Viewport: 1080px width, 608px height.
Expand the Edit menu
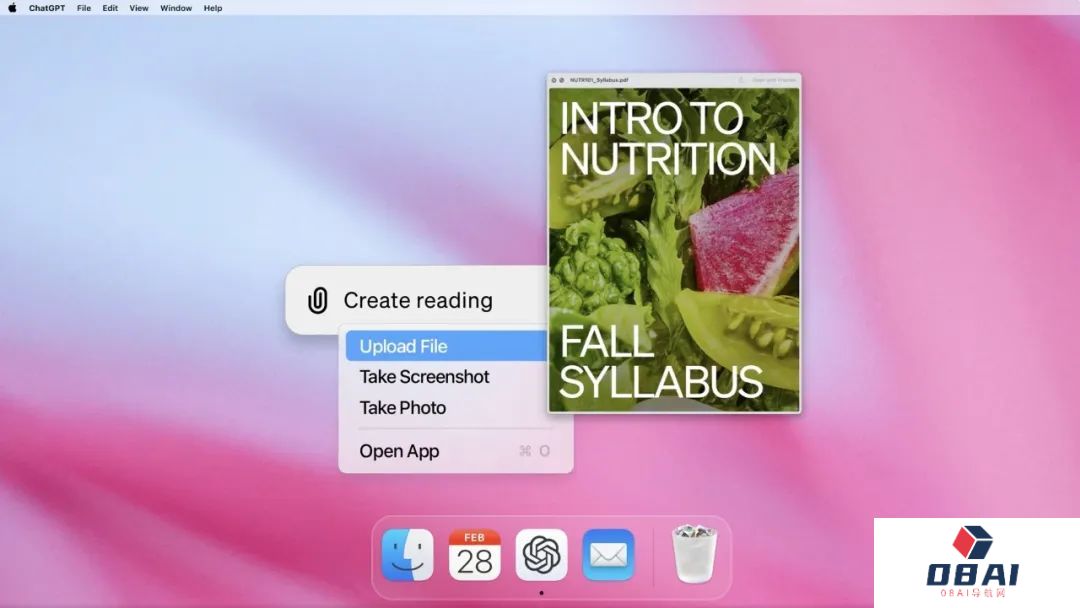coord(110,8)
